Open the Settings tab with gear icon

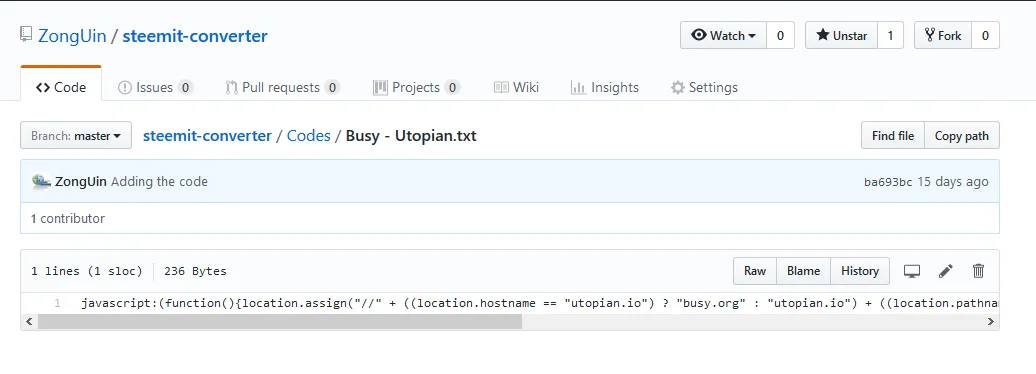pyautogui.click(x=704, y=87)
